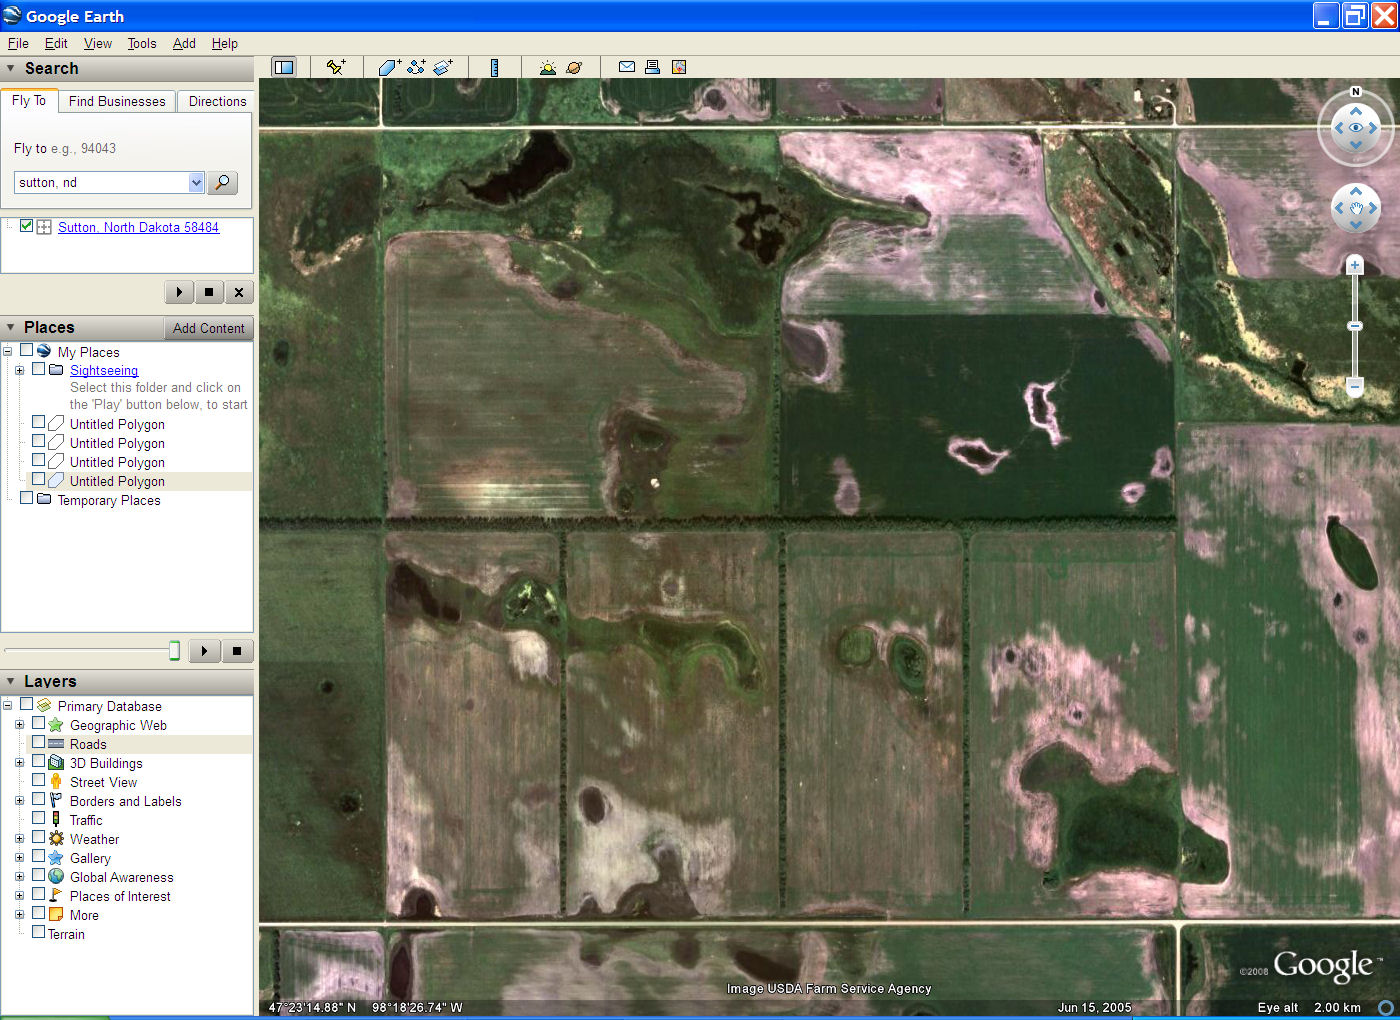The width and height of the screenshot is (1400, 1020).
Task: Click North indicator on compass ring
Action: 1356,91
